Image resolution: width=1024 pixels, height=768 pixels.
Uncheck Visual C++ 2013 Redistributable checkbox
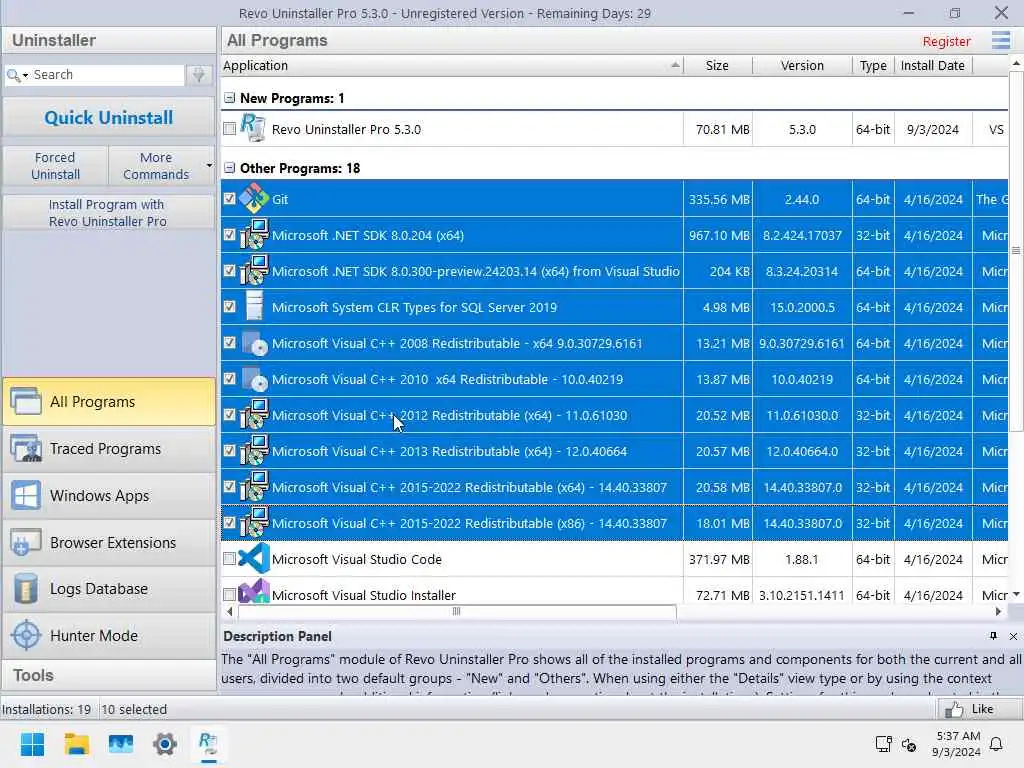coord(229,450)
